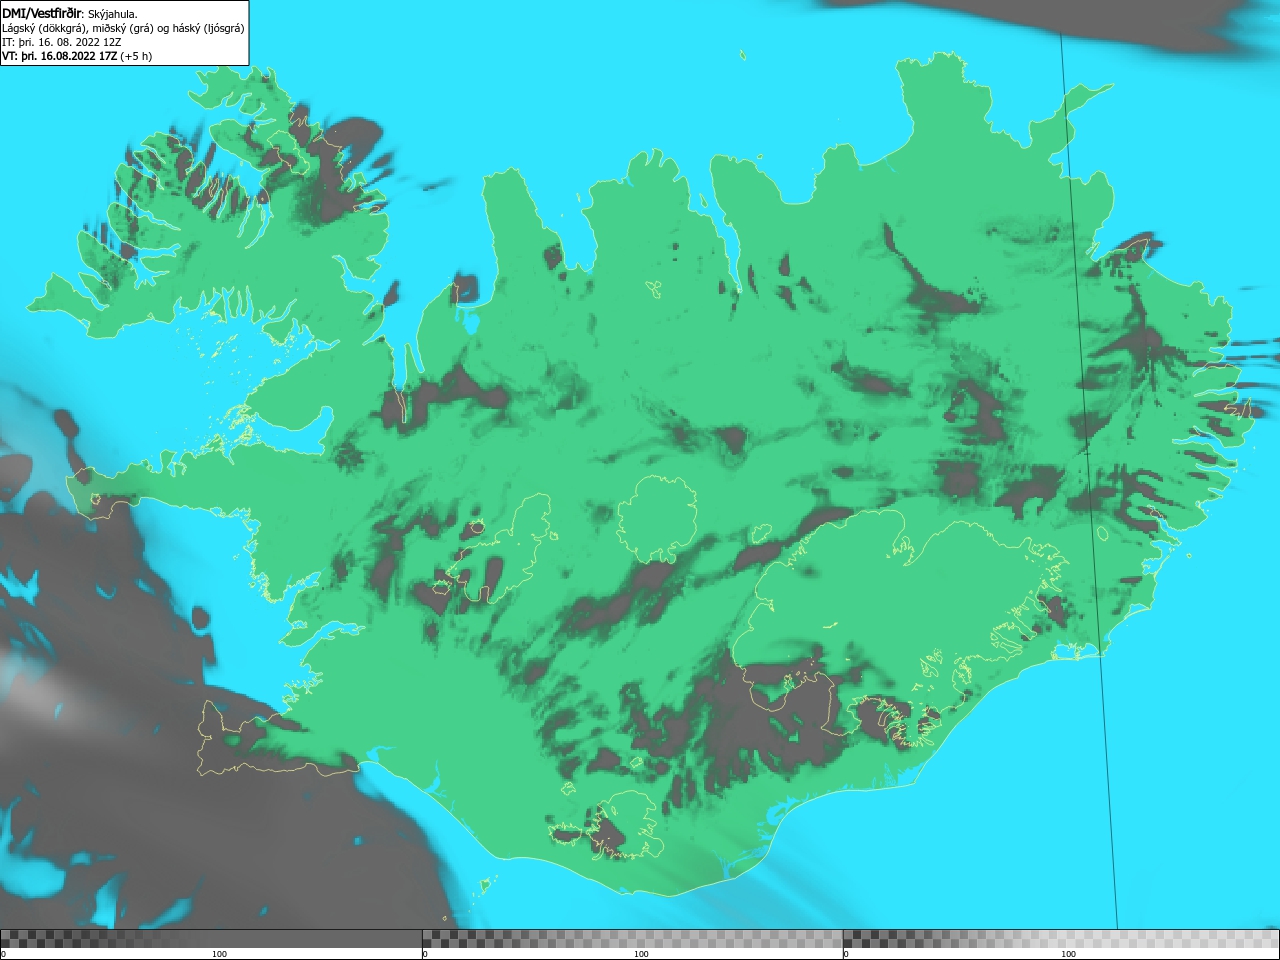Click the '100' label under the lightest color bar
The width and height of the screenshot is (1280, 960).
click(1068, 954)
